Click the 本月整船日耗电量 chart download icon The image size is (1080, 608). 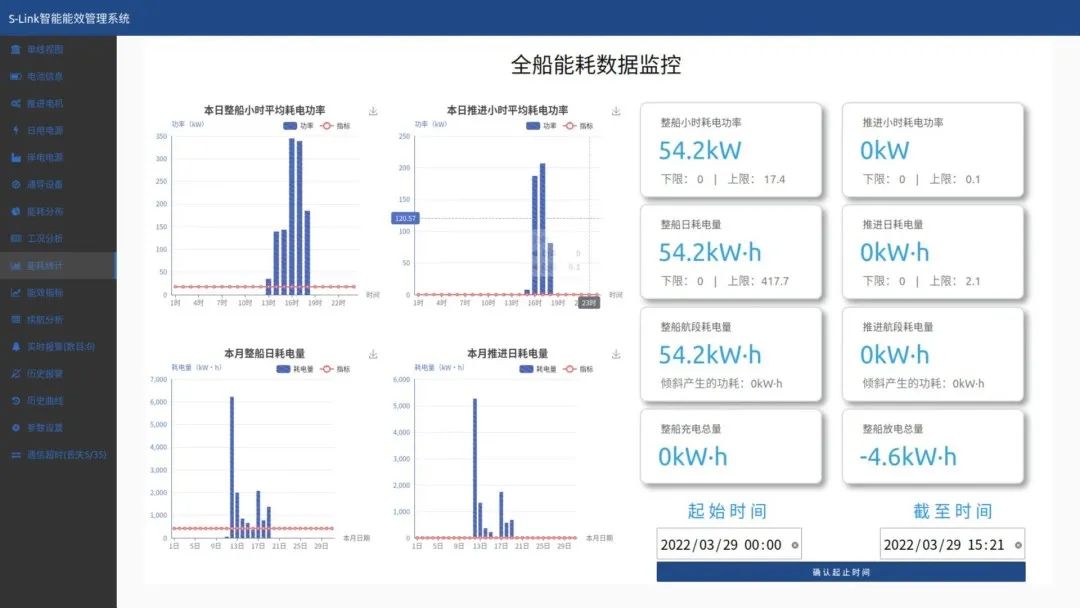[x=373, y=354]
